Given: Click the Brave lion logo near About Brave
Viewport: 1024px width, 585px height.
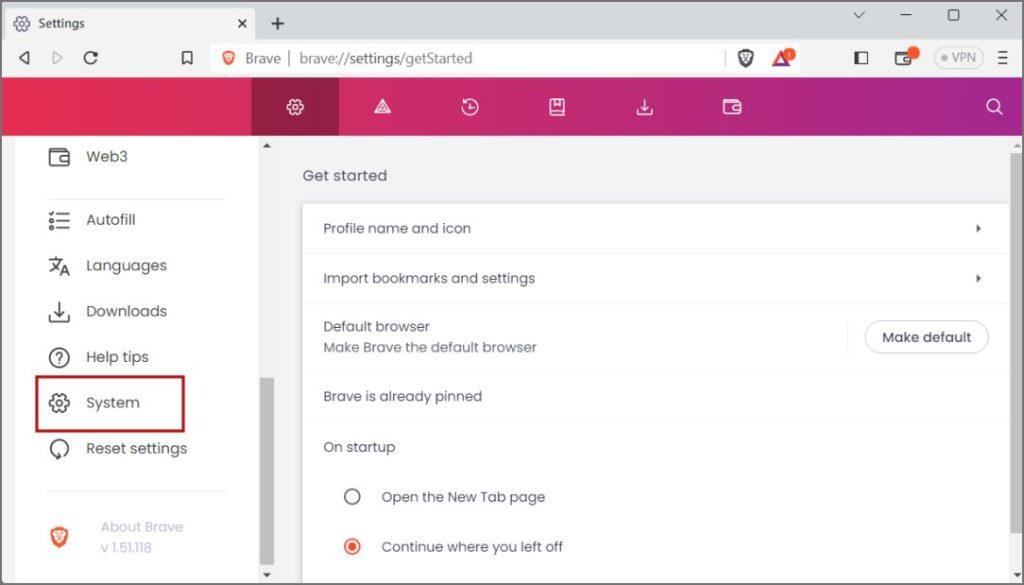Looking at the screenshot, I should pos(59,537).
